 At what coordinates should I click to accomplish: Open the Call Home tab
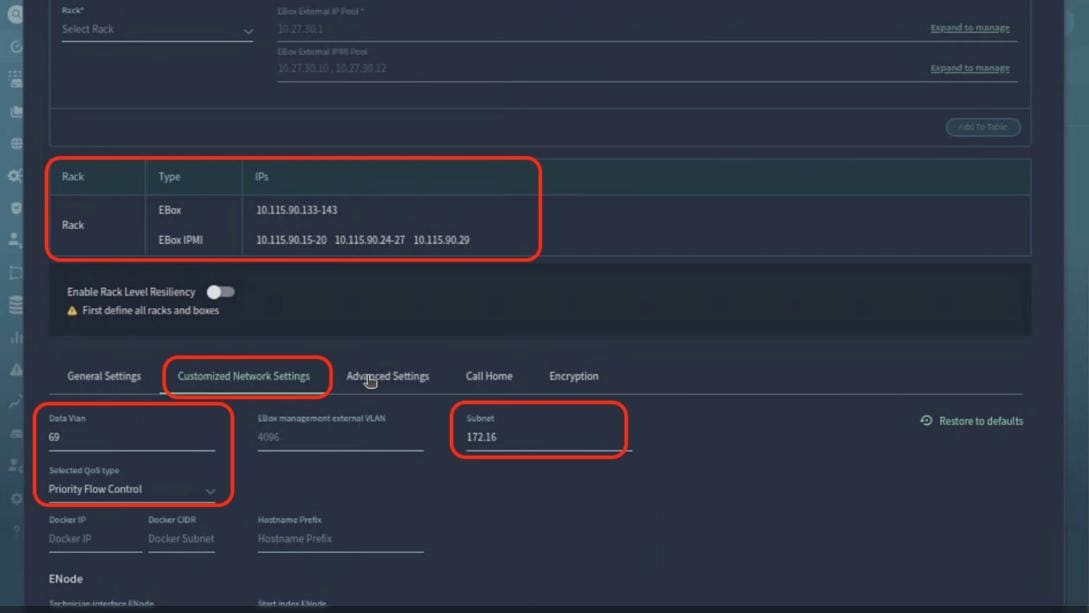488,376
